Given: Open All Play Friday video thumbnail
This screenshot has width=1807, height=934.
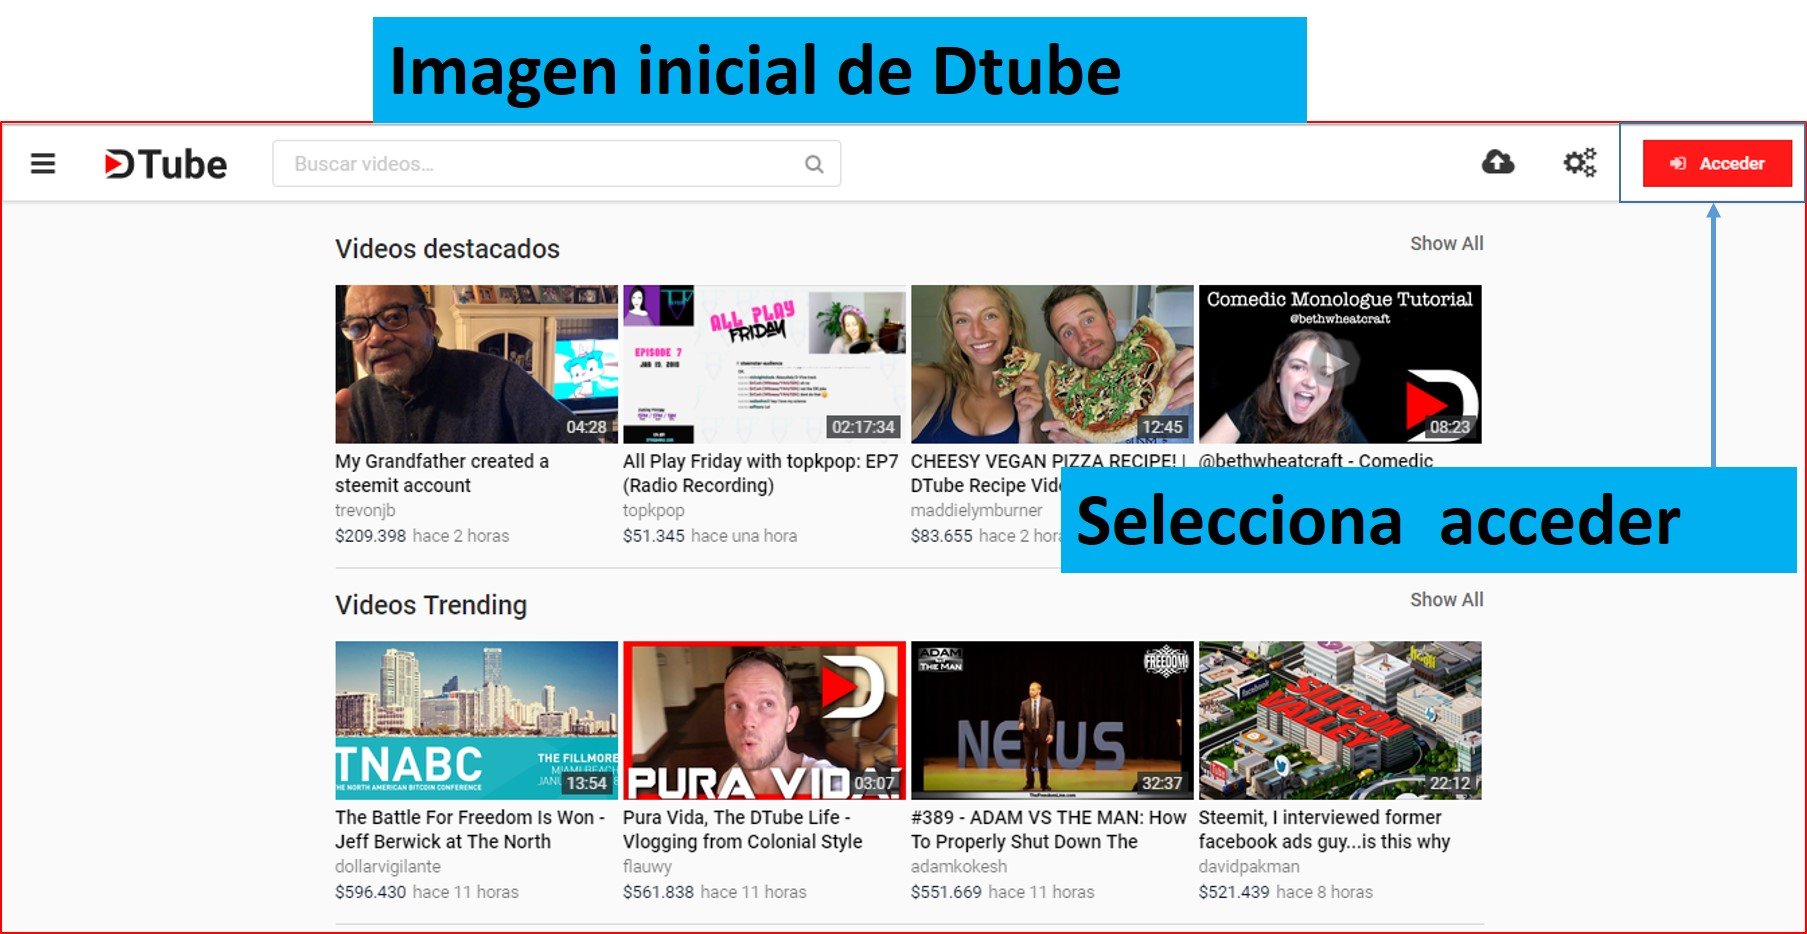Looking at the screenshot, I should [x=764, y=364].
